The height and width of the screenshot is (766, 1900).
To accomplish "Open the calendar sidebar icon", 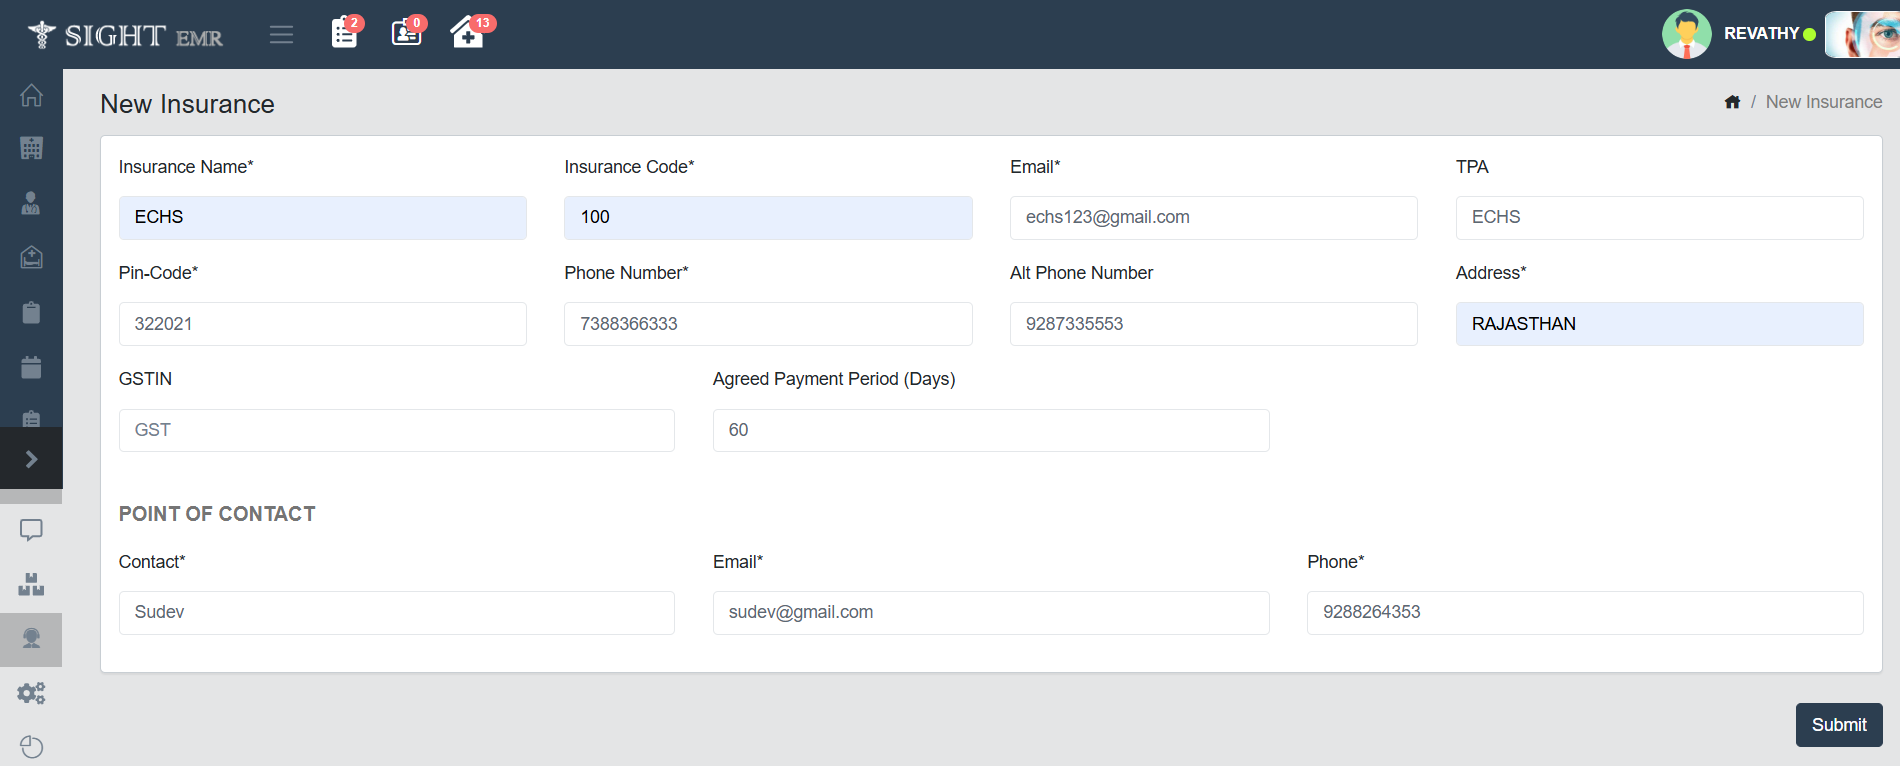I will pyautogui.click(x=31, y=367).
